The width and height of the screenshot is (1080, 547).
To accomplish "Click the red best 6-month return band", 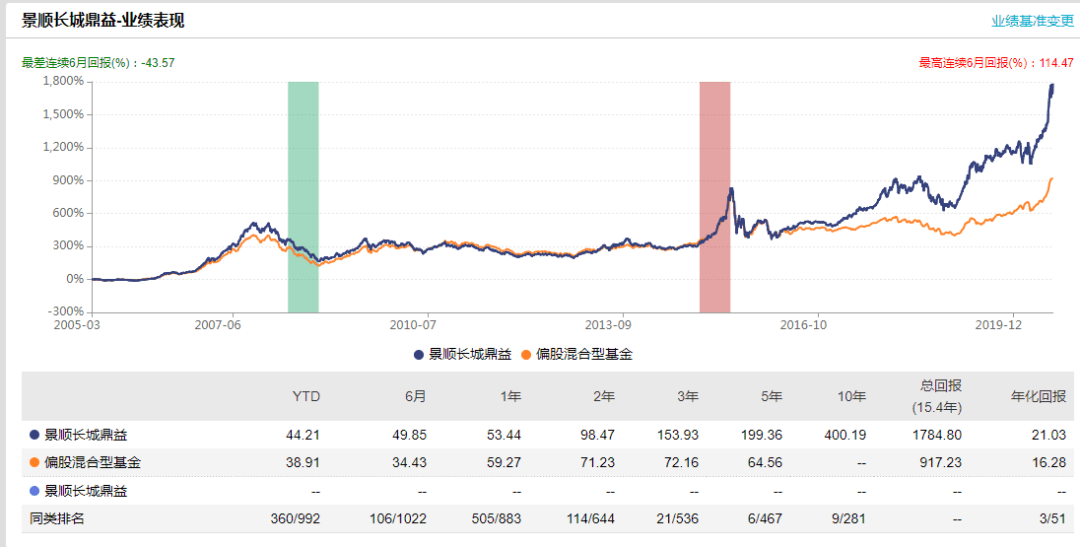I will [x=715, y=196].
